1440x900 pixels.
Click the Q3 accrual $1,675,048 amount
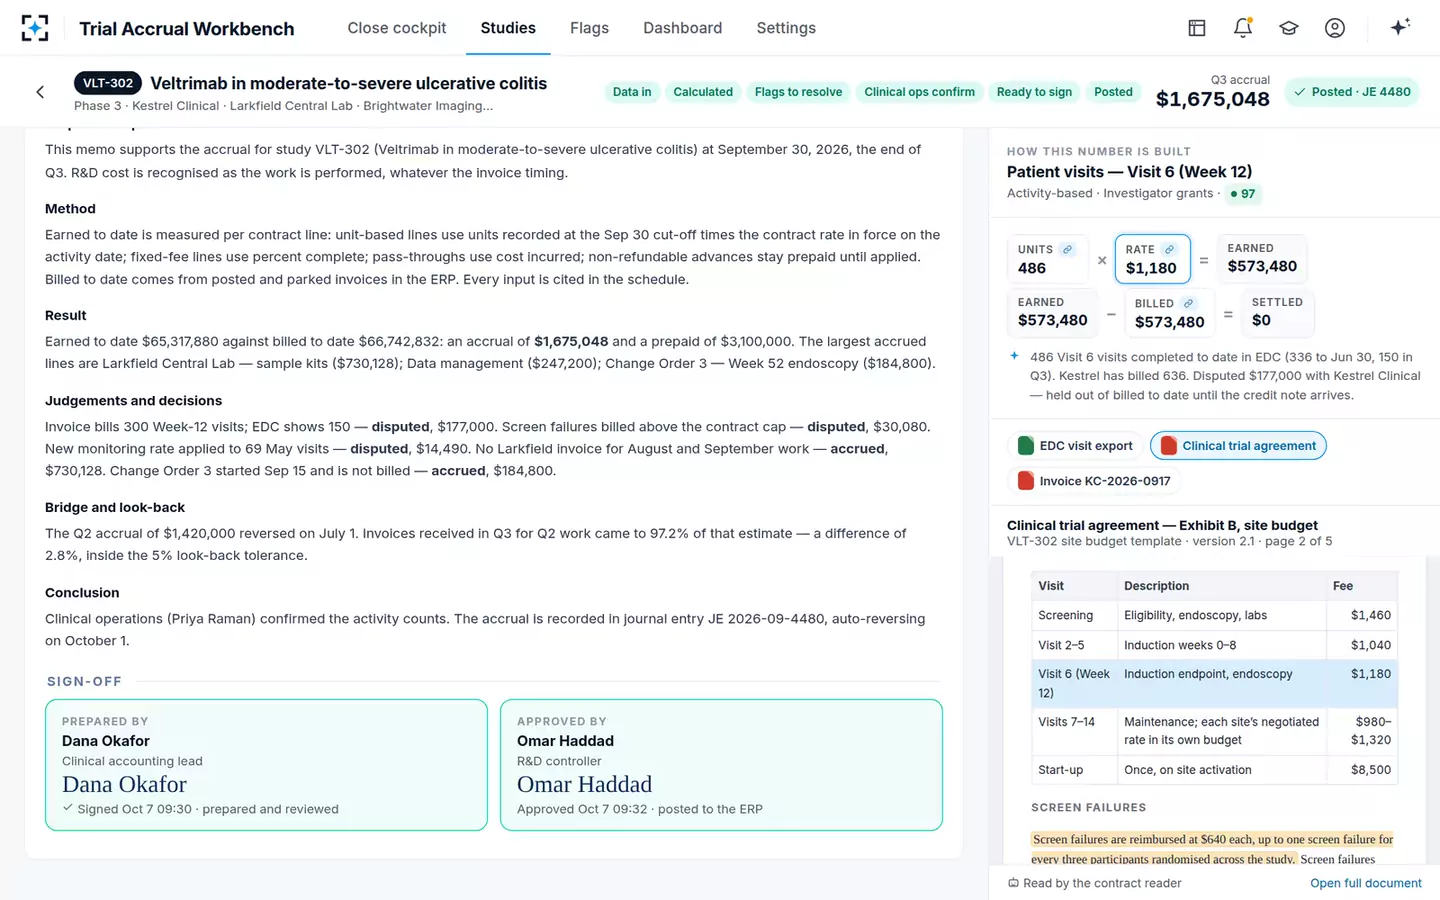tap(1212, 99)
